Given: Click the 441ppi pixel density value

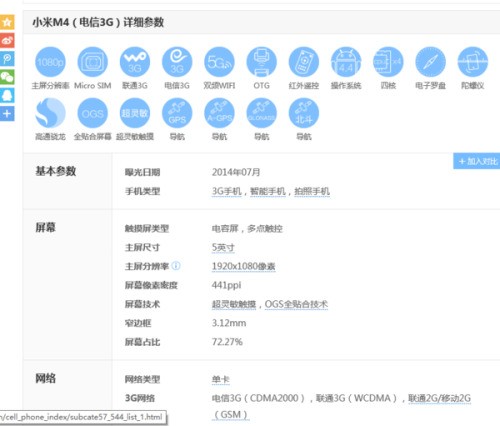Looking at the screenshot, I should (226, 285).
